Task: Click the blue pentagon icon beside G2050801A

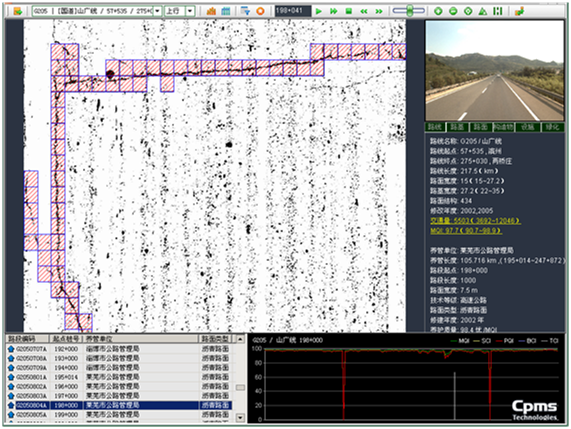Action: pyautogui.click(x=11, y=377)
